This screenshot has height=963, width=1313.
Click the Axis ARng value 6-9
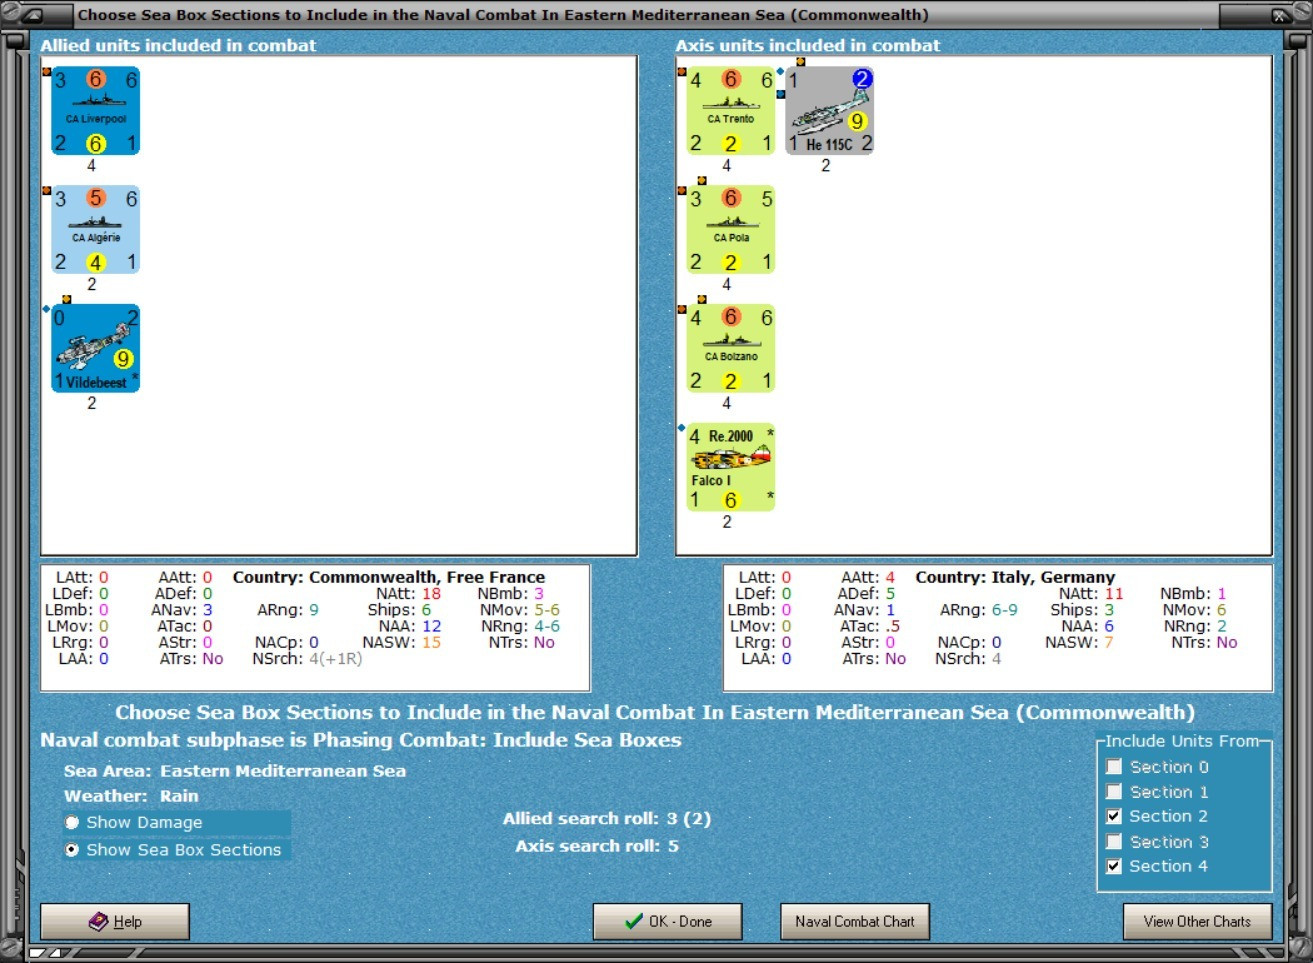[x=1005, y=610]
